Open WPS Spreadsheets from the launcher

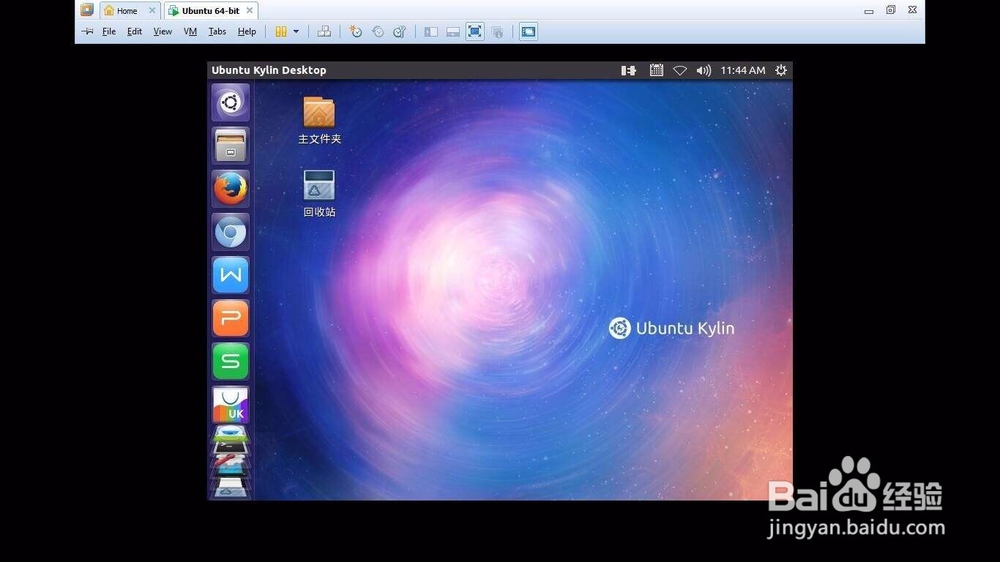[x=230, y=362]
